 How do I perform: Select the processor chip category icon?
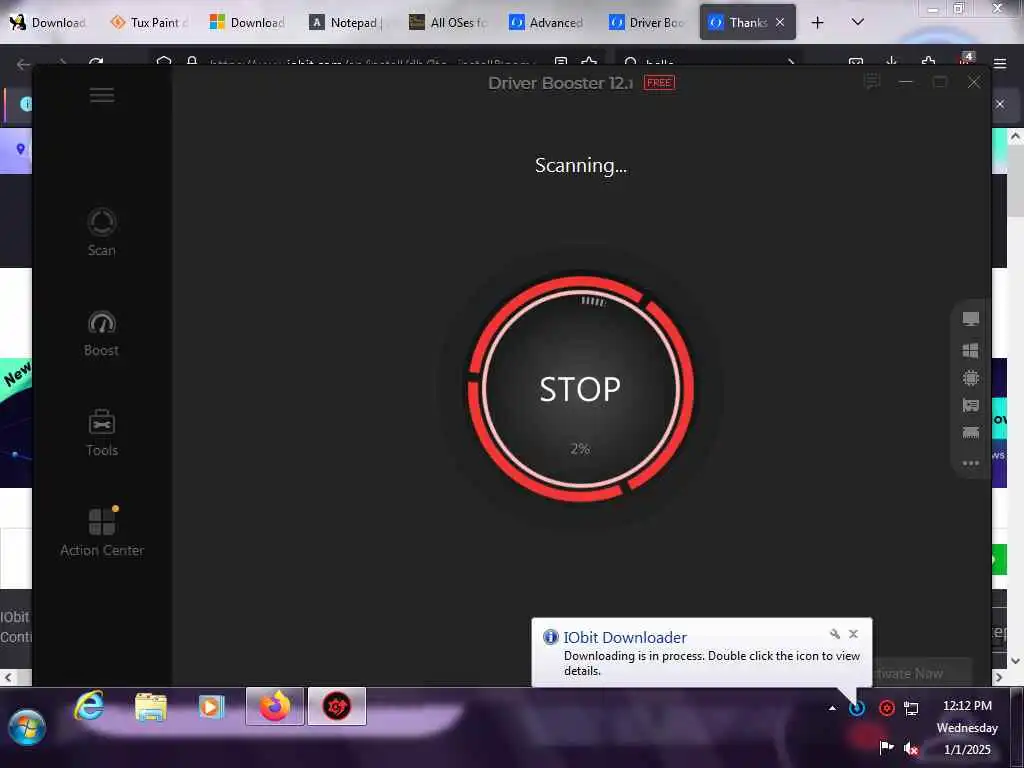970,378
